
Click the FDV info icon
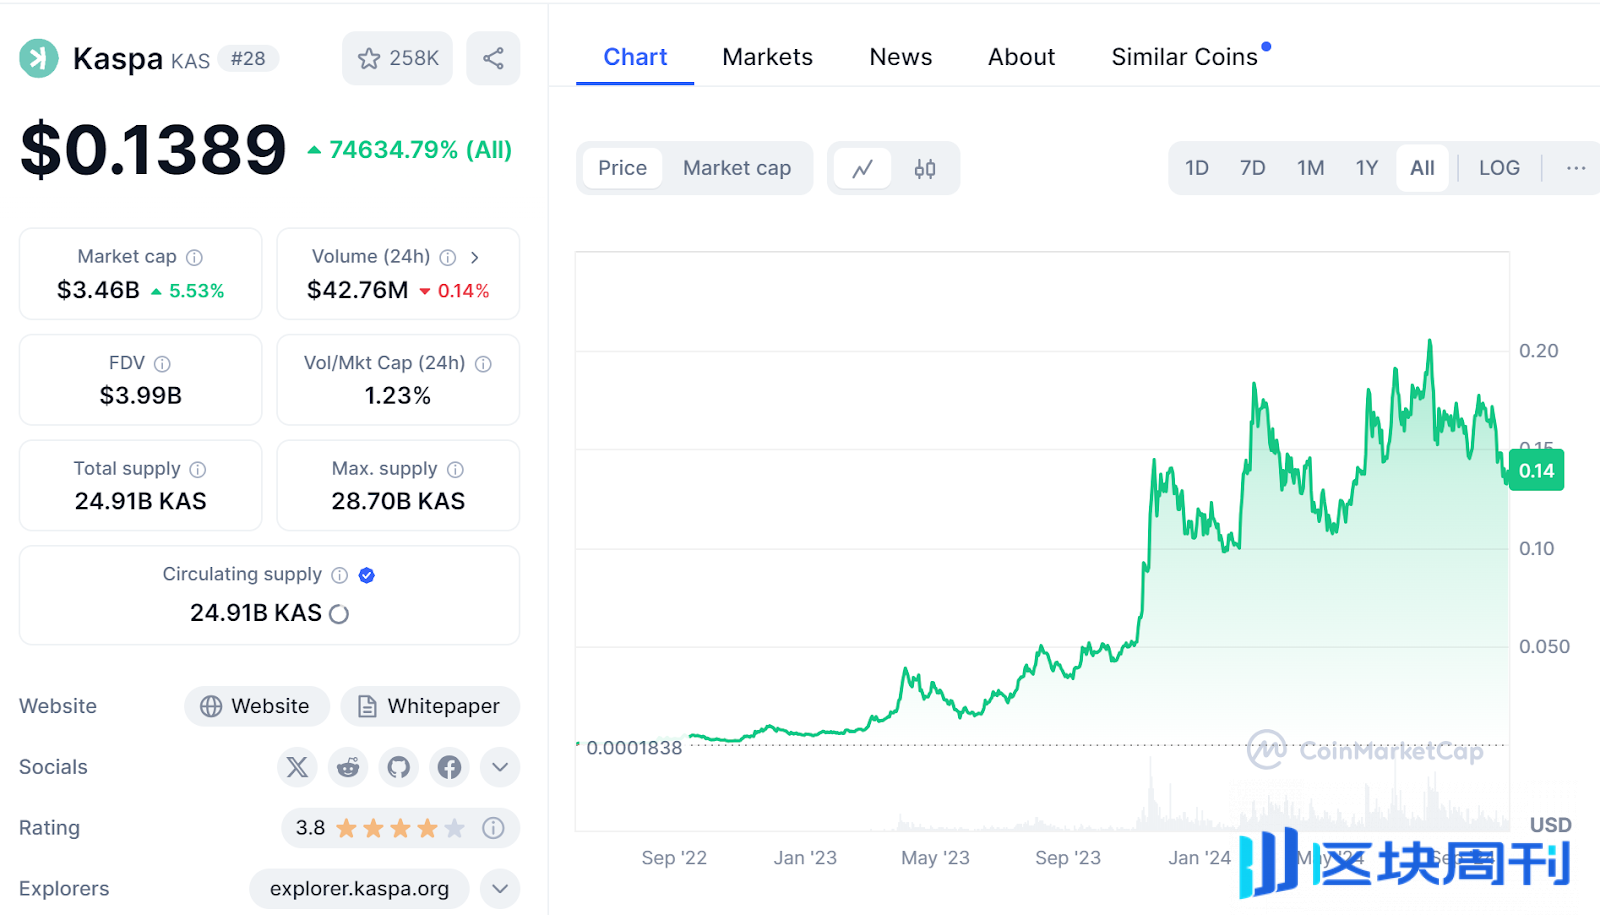pyautogui.click(x=162, y=364)
